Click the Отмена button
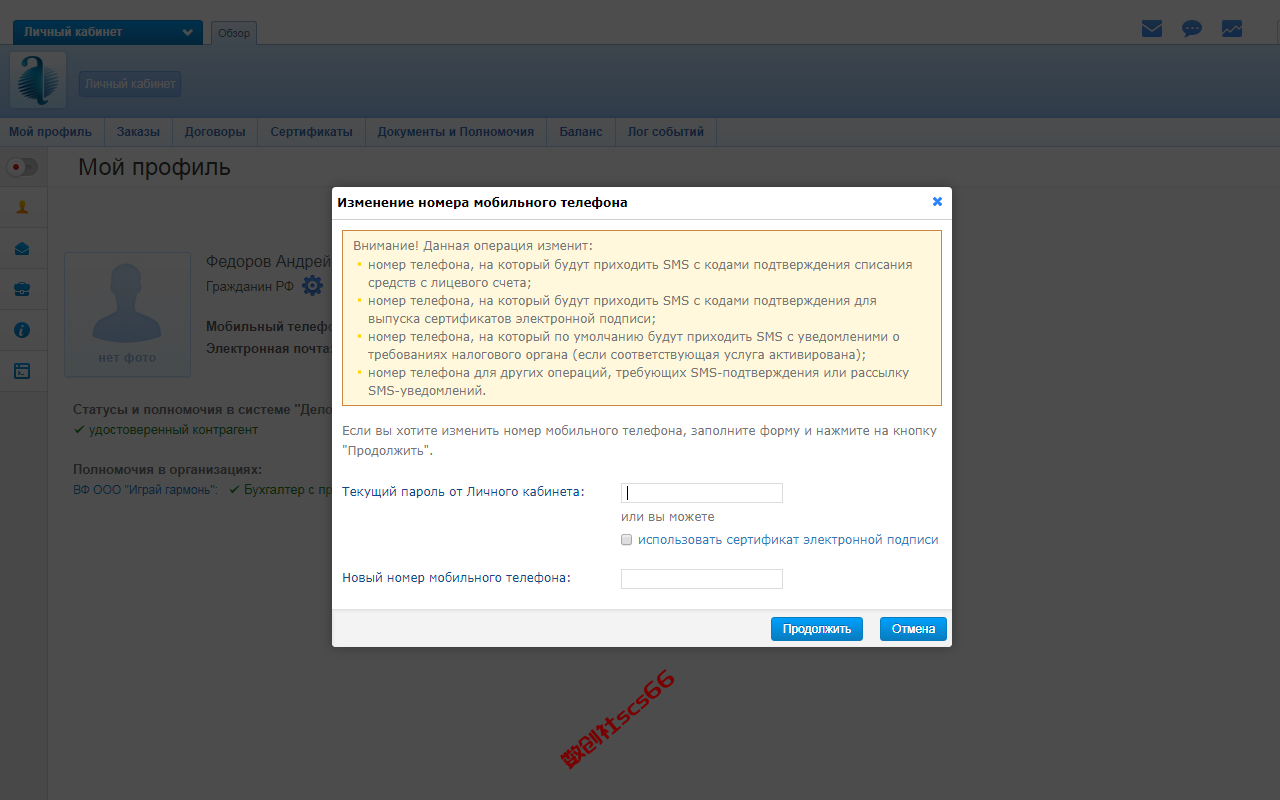This screenshot has height=800, width=1280. click(x=913, y=629)
